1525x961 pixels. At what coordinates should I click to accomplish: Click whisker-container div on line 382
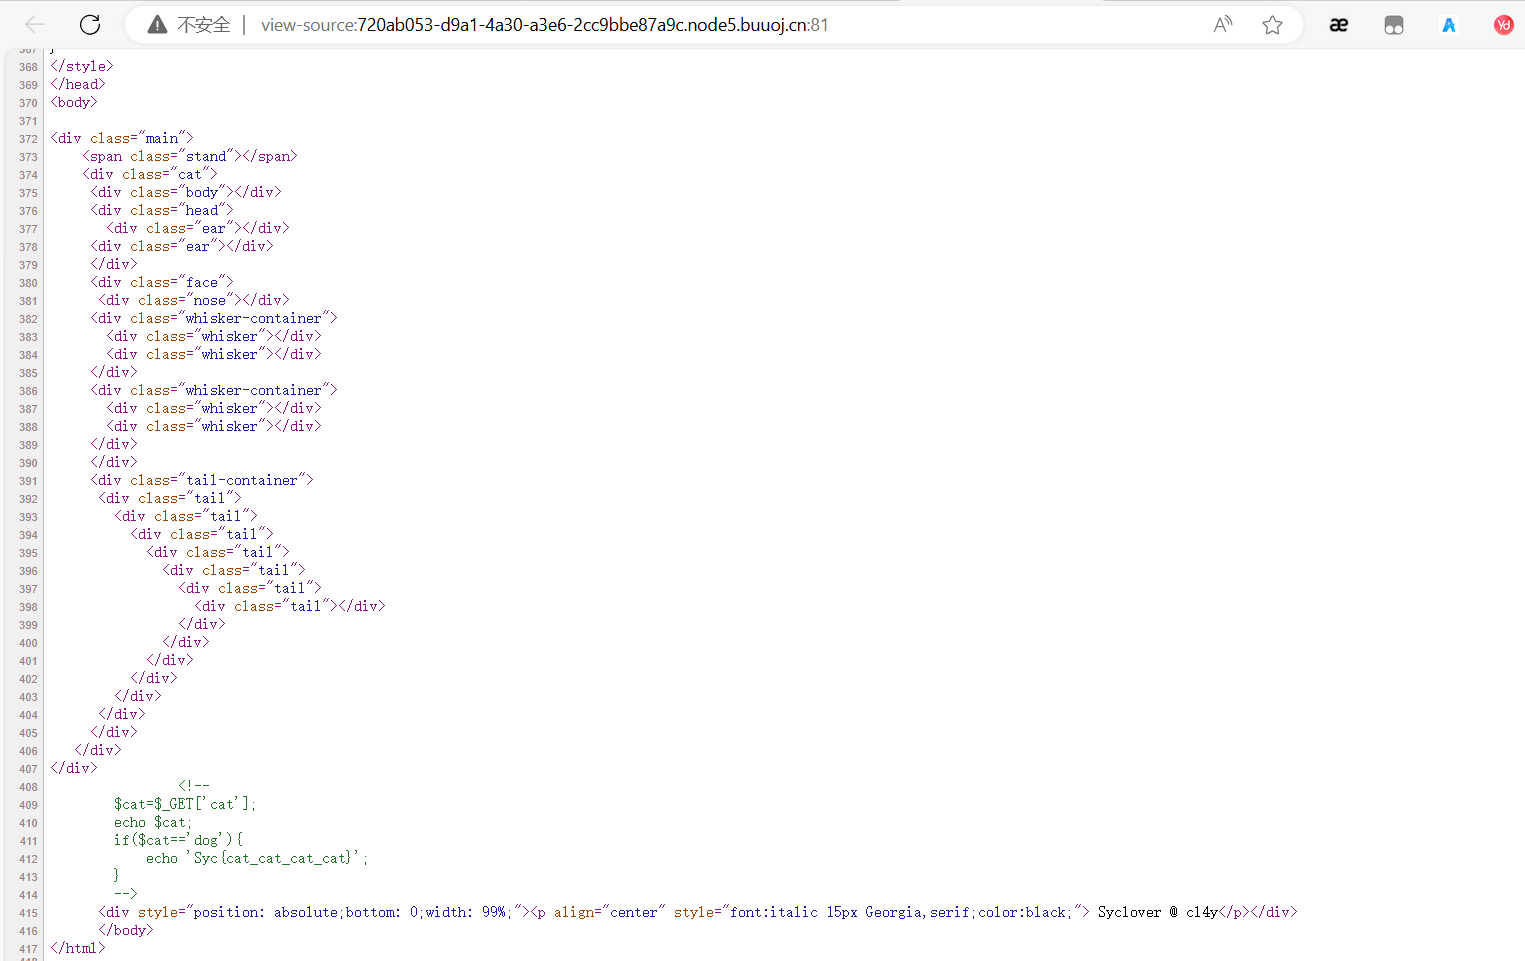coord(214,319)
